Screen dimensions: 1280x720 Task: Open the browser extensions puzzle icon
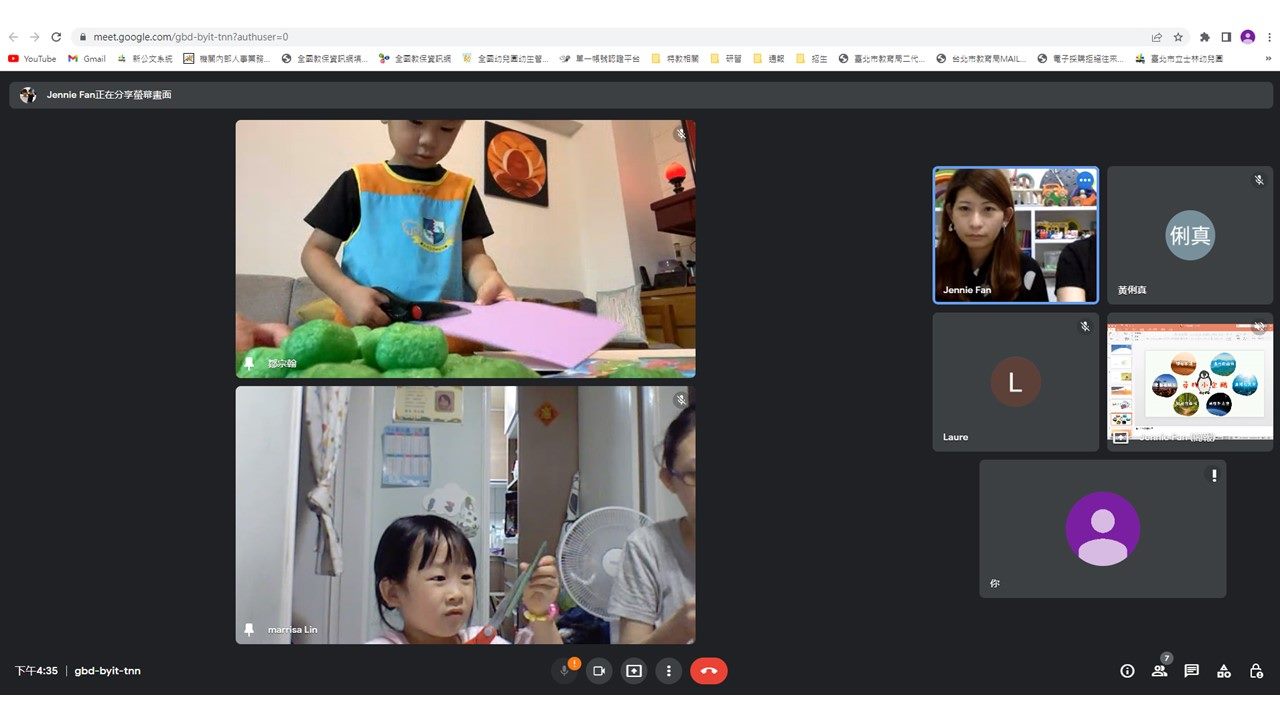pyautogui.click(x=1205, y=37)
